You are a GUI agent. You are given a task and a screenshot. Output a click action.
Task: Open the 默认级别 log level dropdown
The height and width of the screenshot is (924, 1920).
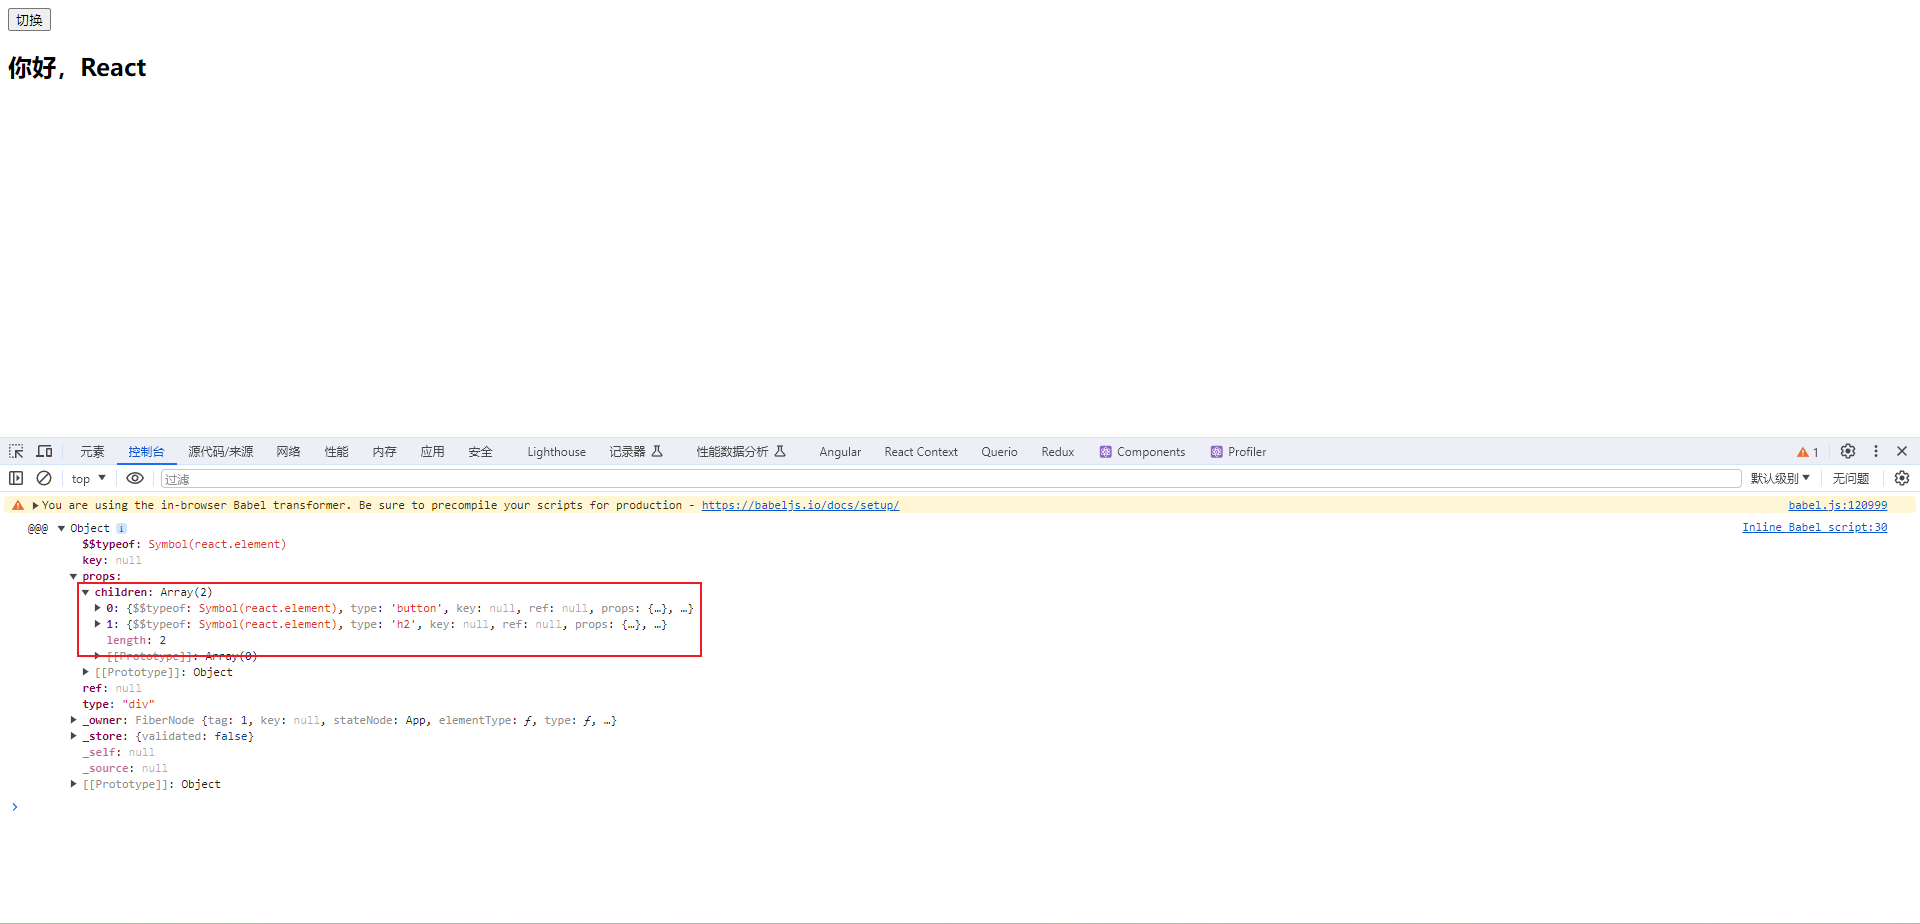(x=1780, y=479)
